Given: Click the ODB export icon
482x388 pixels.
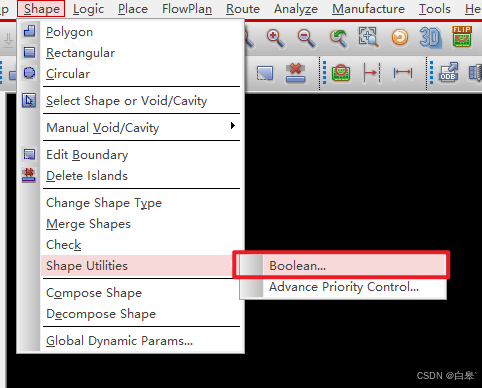Looking at the screenshot, I should (448, 72).
